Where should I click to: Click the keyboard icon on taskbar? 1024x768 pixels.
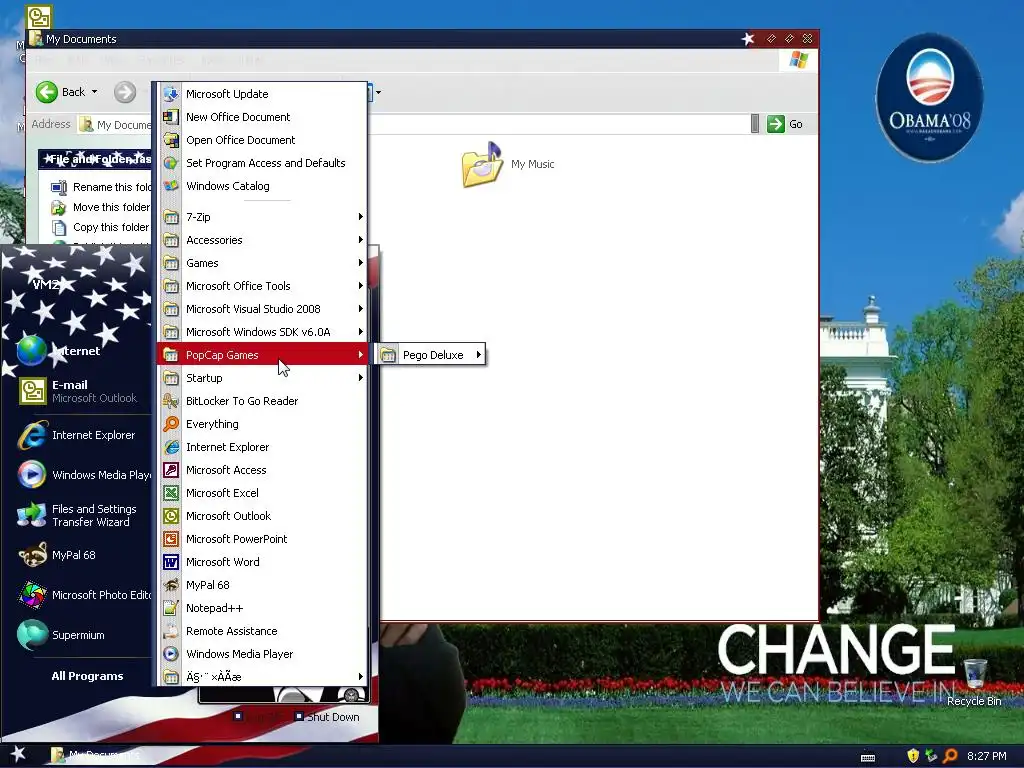tap(868, 758)
